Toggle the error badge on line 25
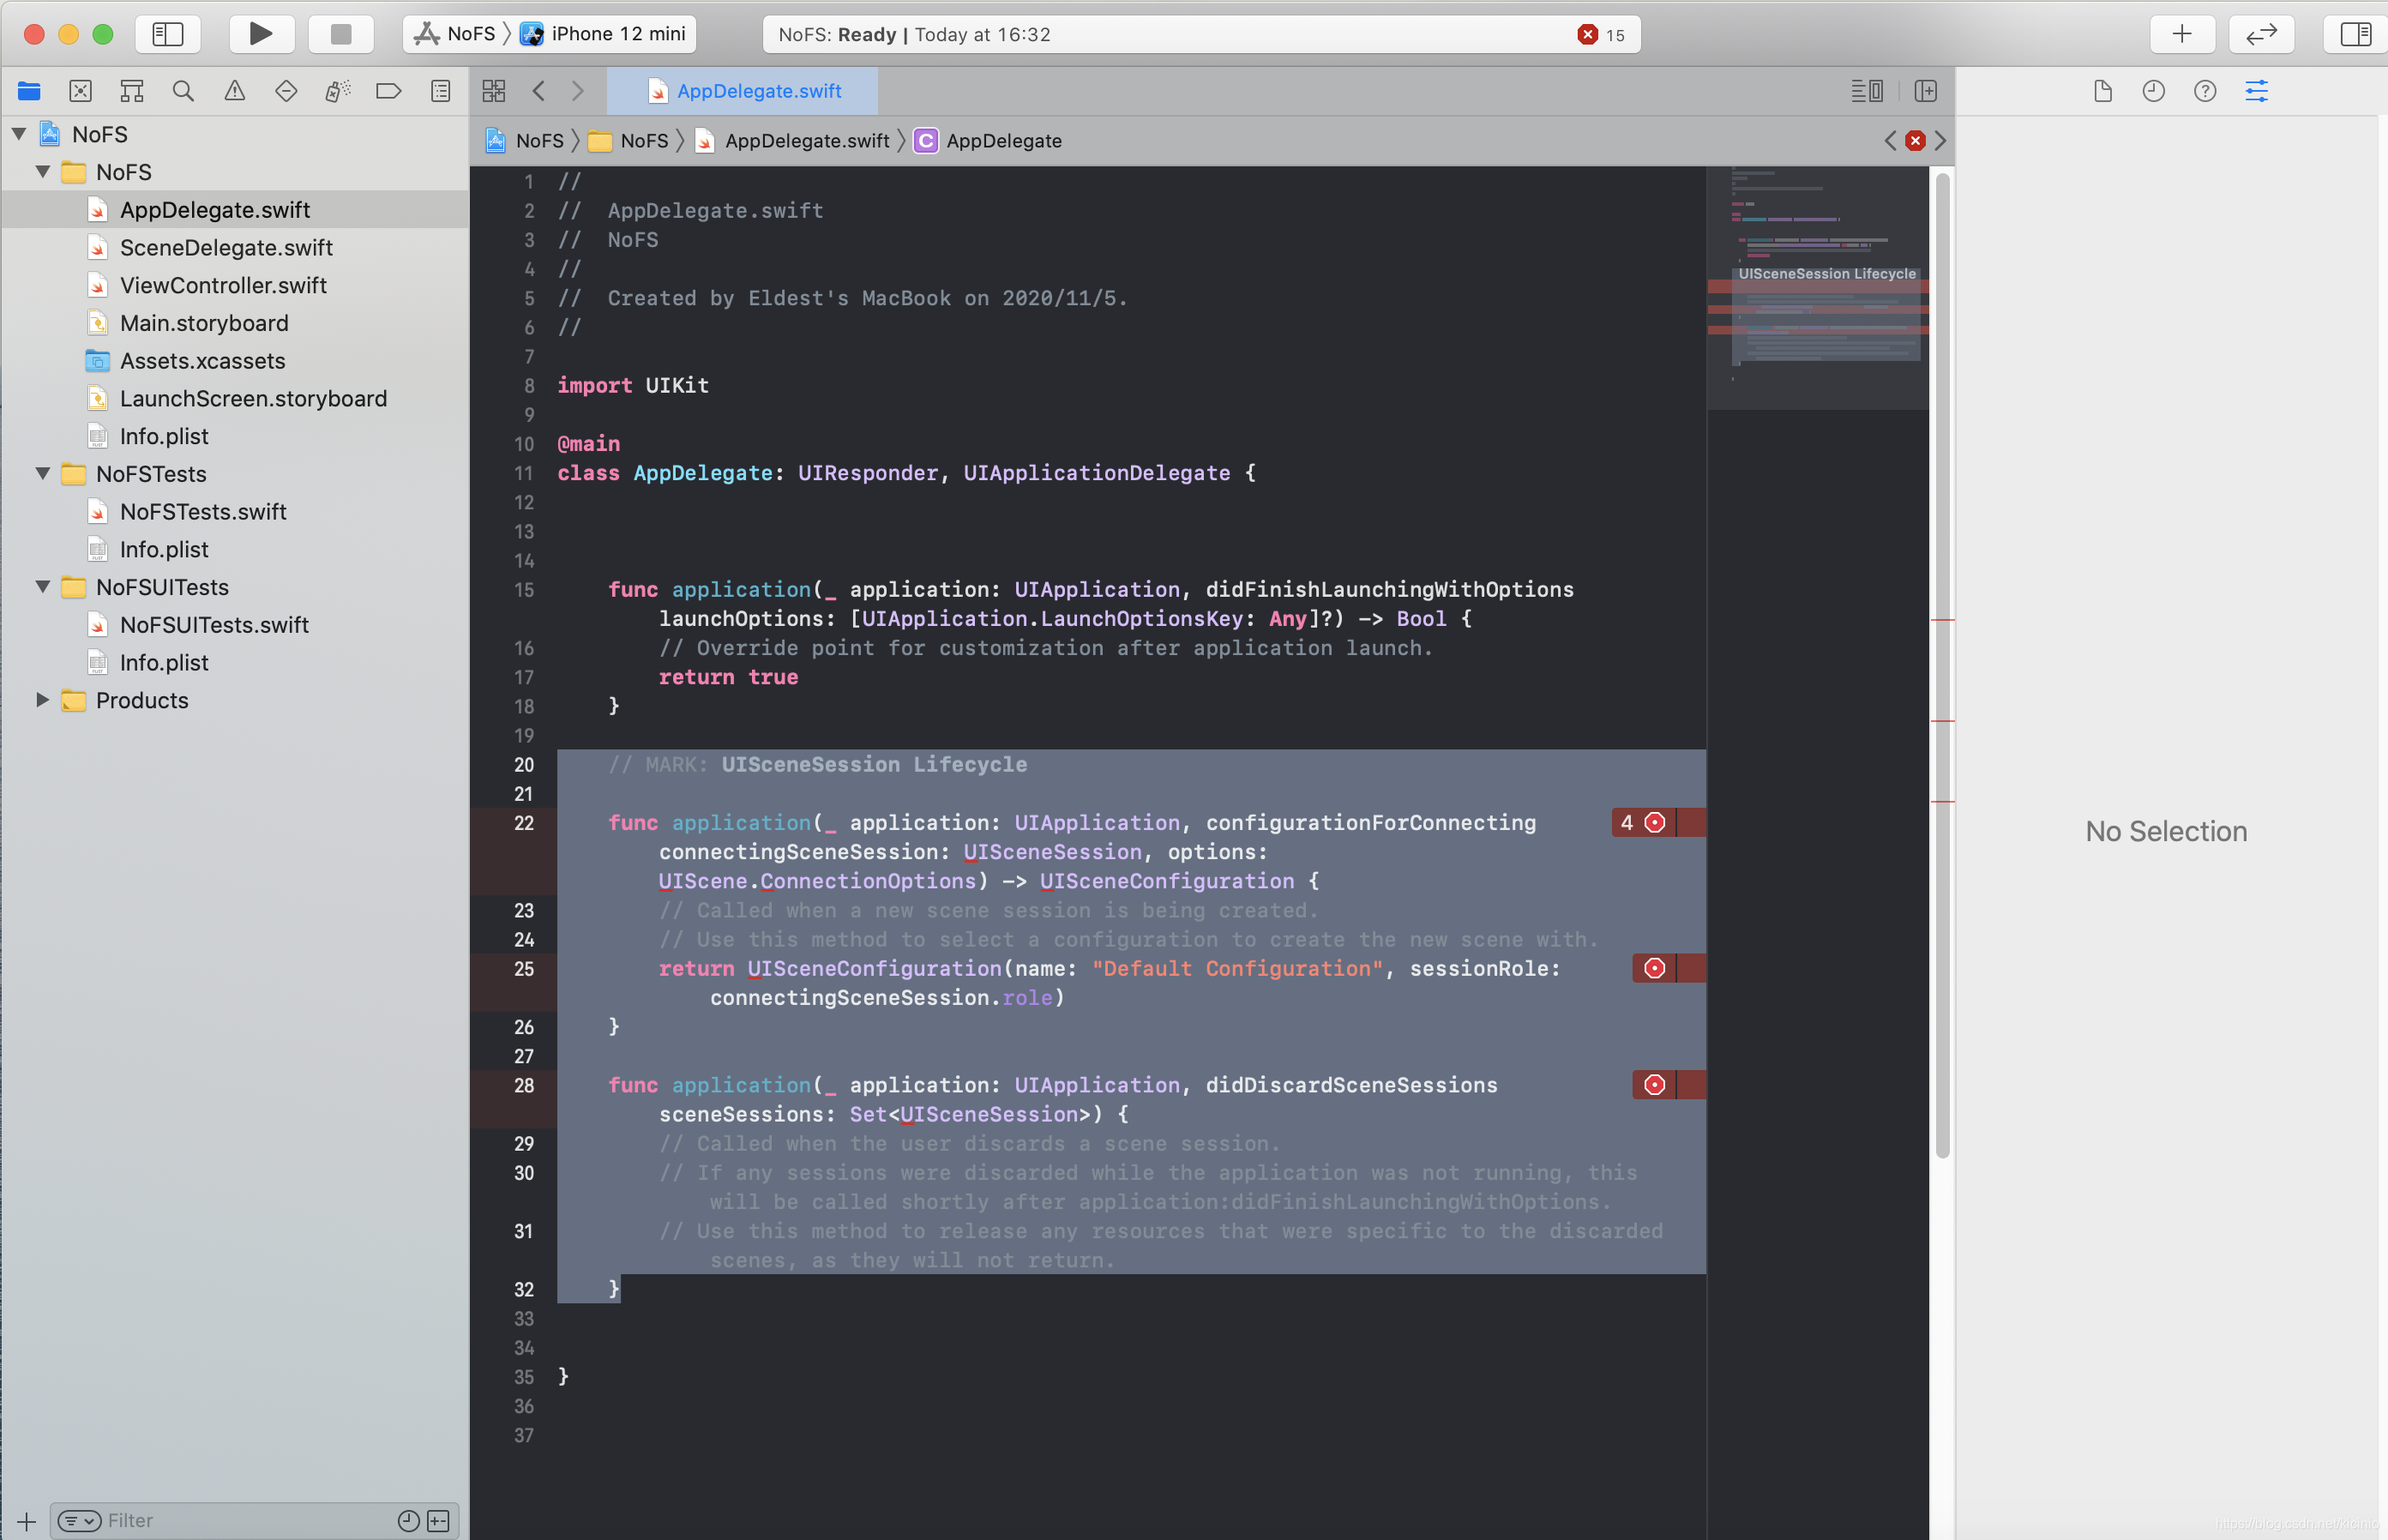 (1655, 967)
